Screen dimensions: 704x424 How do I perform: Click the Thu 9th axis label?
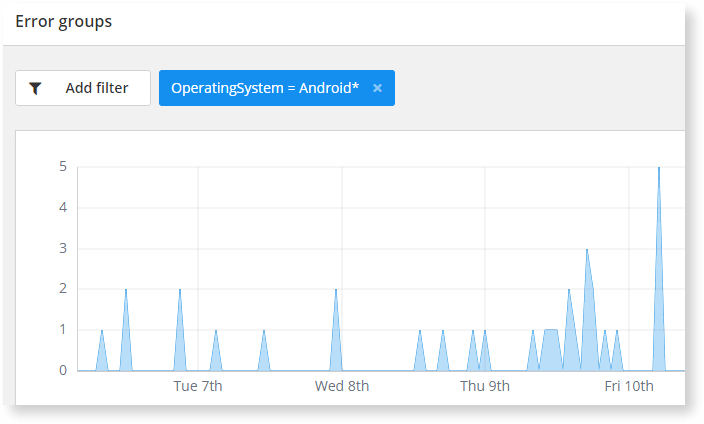tap(485, 386)
